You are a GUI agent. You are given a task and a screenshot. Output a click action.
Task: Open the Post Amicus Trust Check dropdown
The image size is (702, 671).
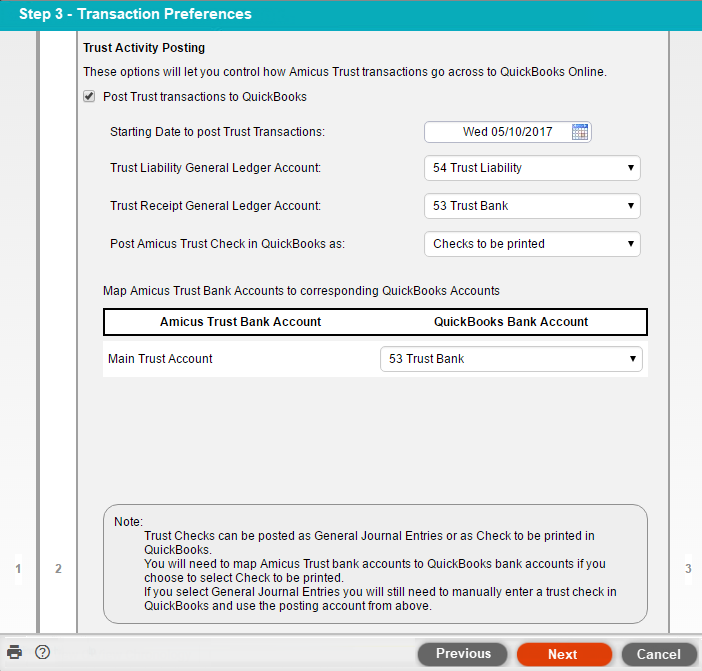pyautogui.click(x=532, y=244)
